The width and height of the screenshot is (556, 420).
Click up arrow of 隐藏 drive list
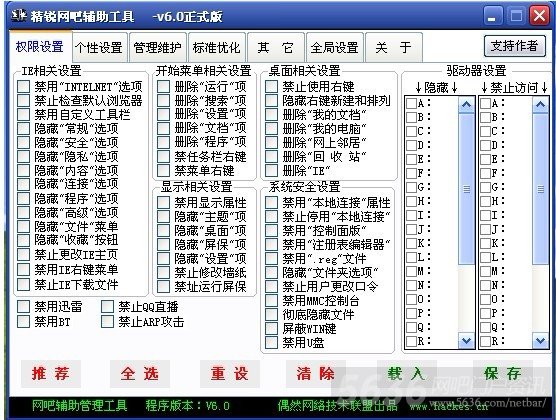466,104
